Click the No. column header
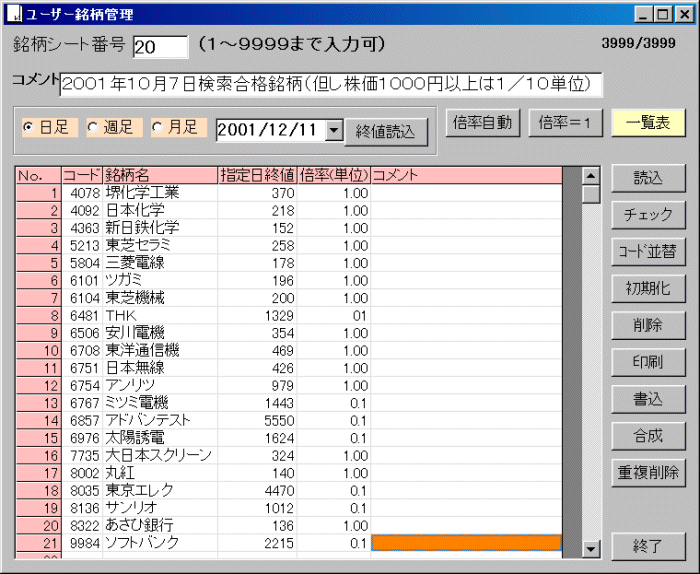Image resolution: width=700 pixels, height=574 pixels. pos(38,175)
